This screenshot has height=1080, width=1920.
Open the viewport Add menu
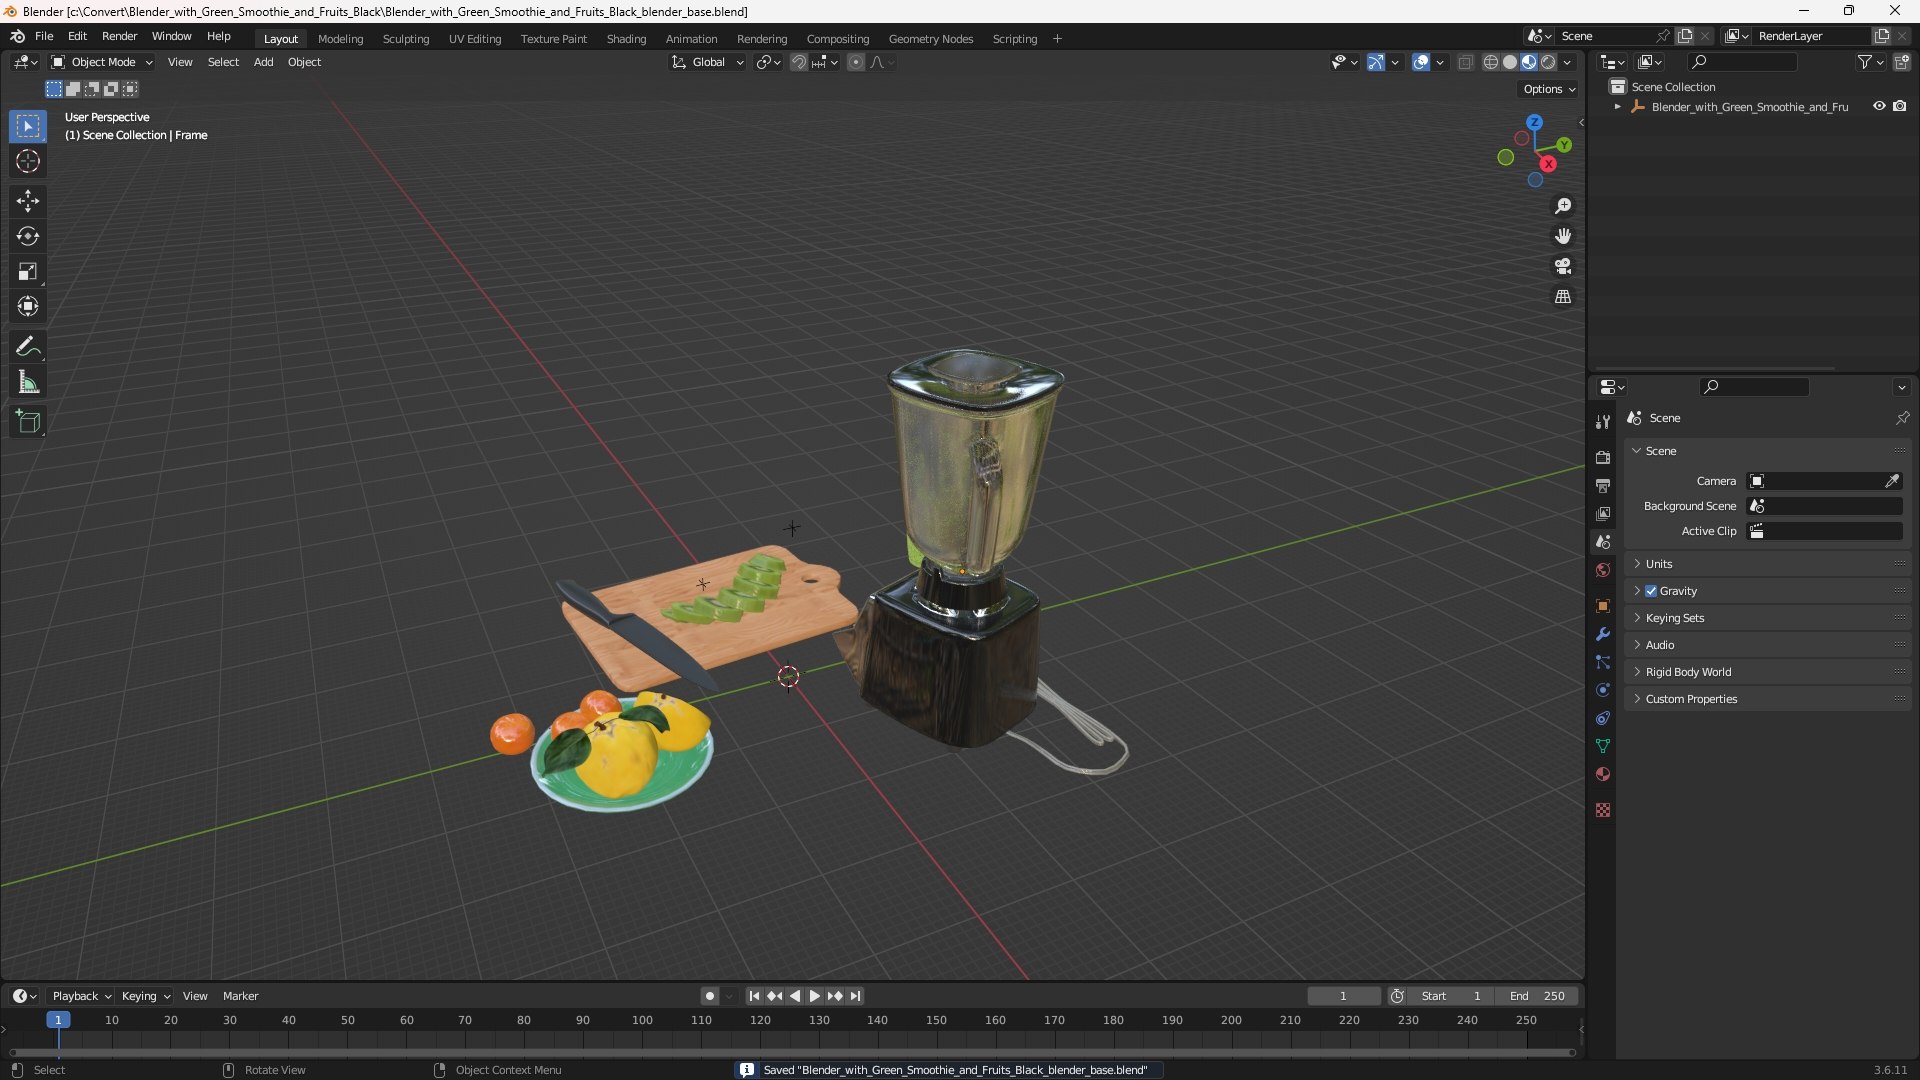(x=263, y=62)
